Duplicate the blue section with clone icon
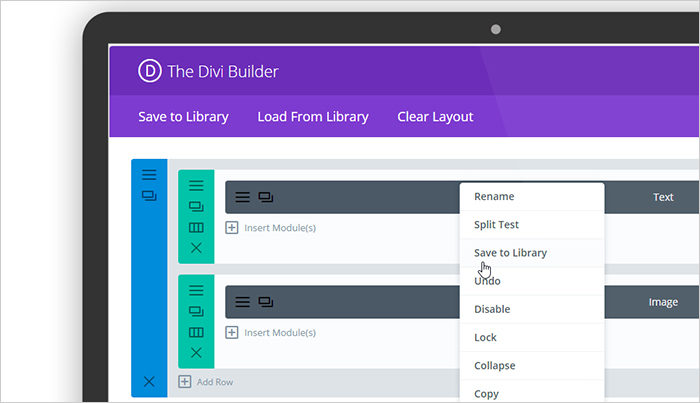This screenshot has height=403, width=700. click(x=149, y=196)
